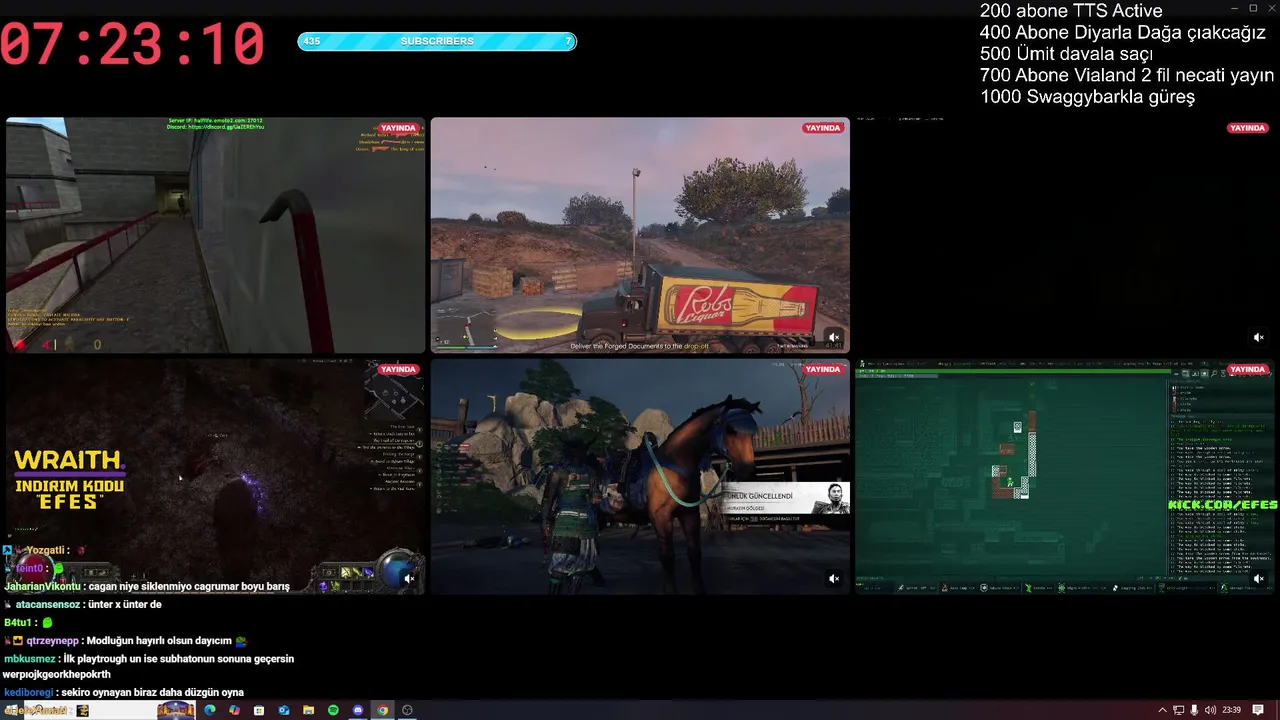Click chat username qtrzeynepp
Screen dimensions: 1280x720
point(53,640)
